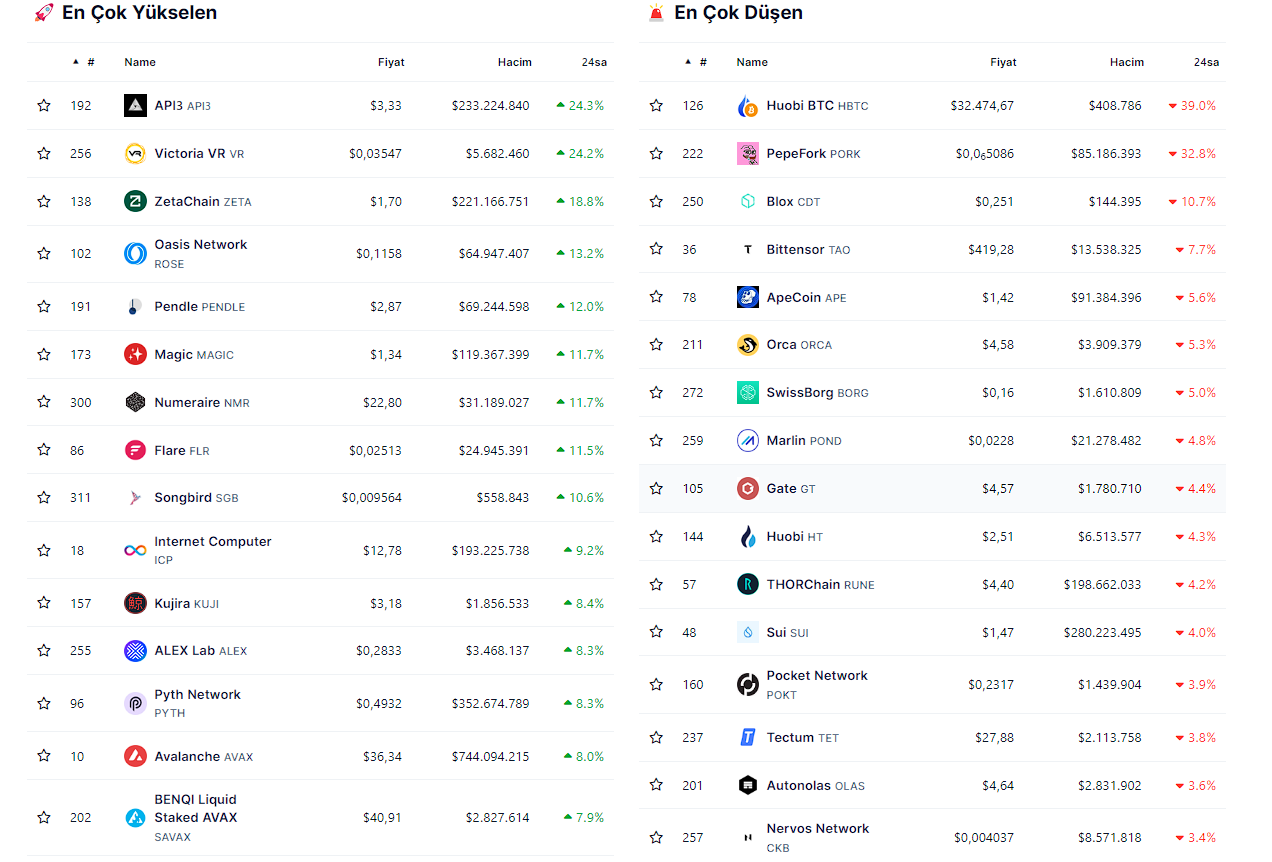This screenshot has width=1272, height=862.
Task: Click the ApeCoin logo icon
Action: coord(748,297)
